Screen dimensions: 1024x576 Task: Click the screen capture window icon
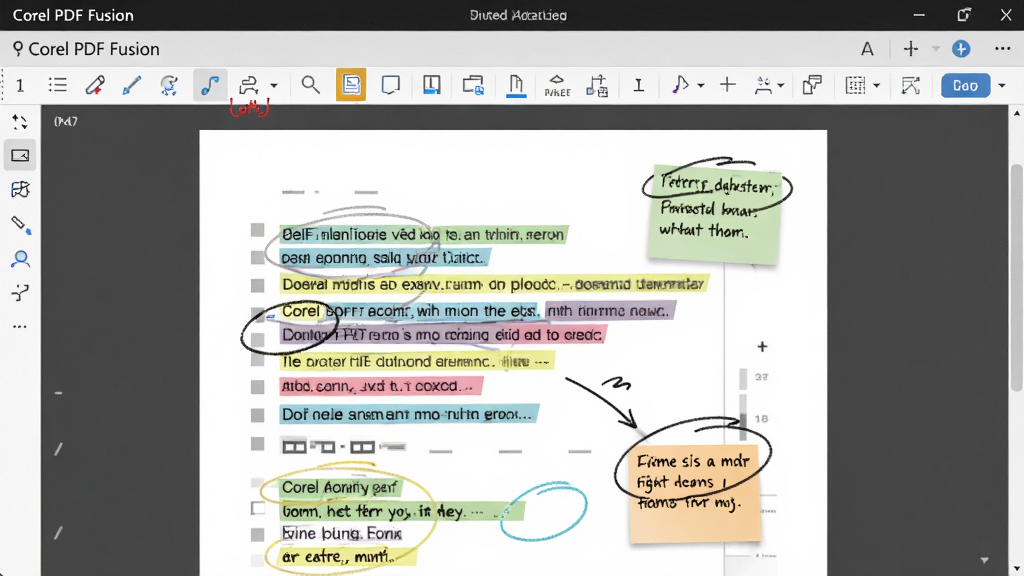473,85
